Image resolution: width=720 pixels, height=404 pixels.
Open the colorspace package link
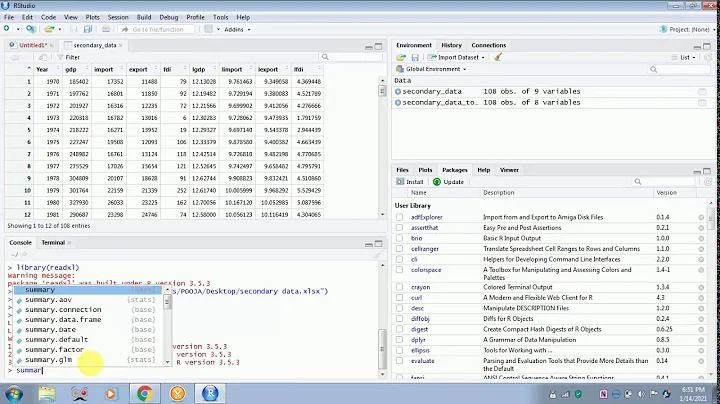click(x=426, y=270)
